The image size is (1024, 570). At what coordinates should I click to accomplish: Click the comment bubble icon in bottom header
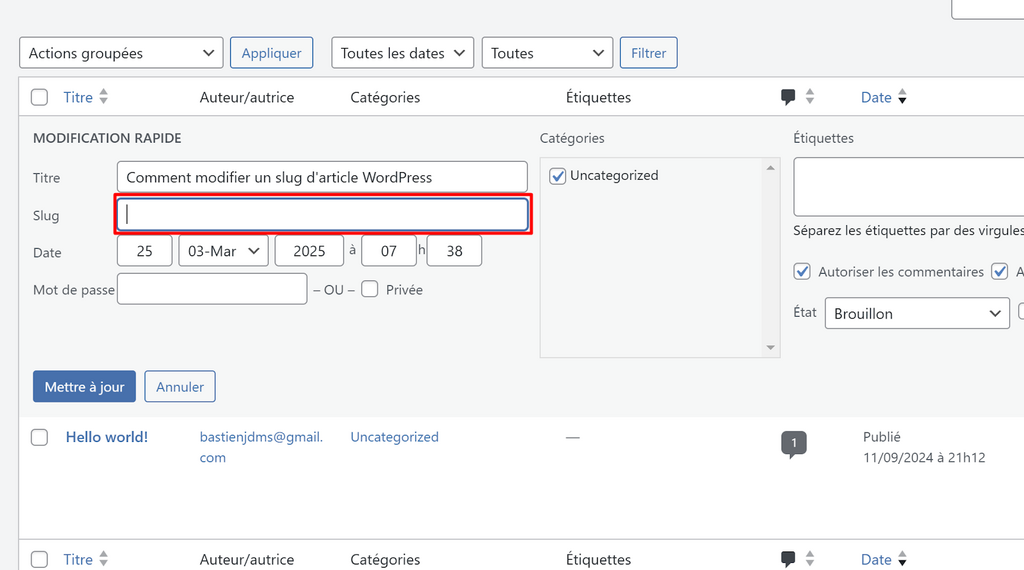click(x=789, y=559)
